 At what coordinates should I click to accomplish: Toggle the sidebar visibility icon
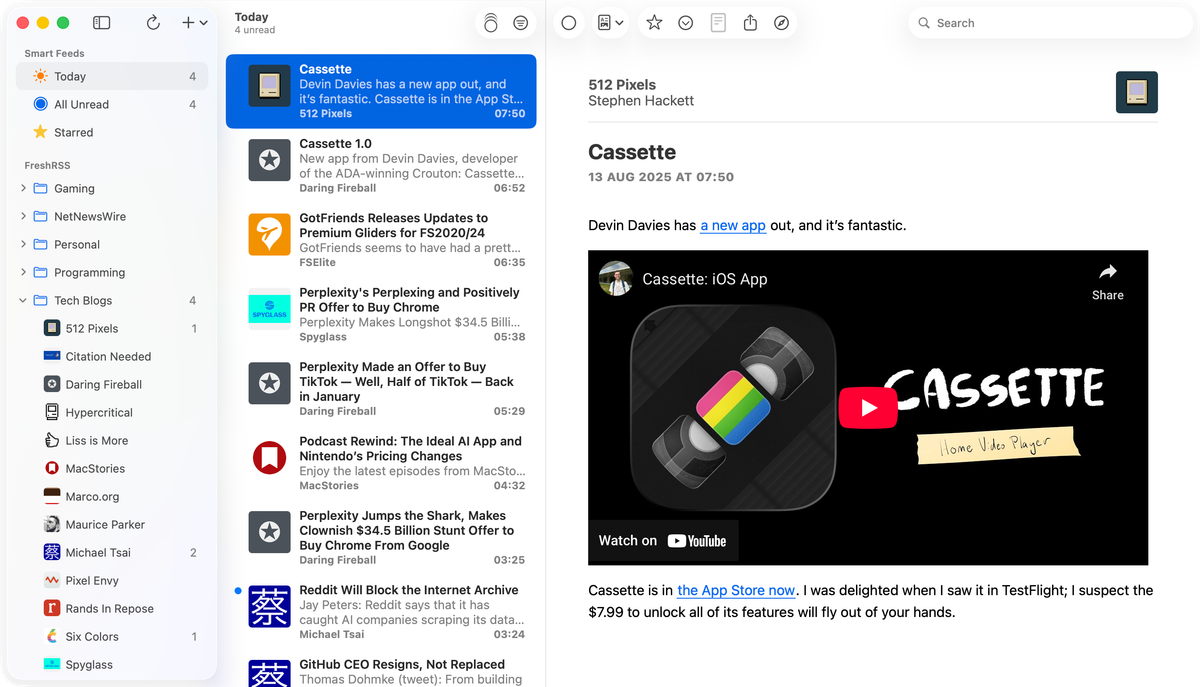click(101, 22)
